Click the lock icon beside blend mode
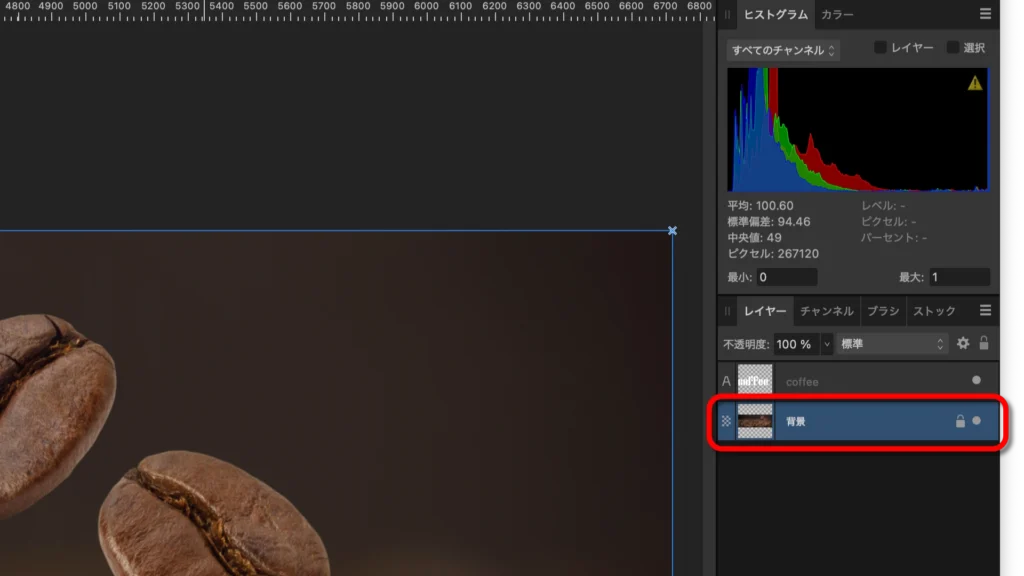The image size is (1024, 576). pyautogui.click(x=984, y=343)
